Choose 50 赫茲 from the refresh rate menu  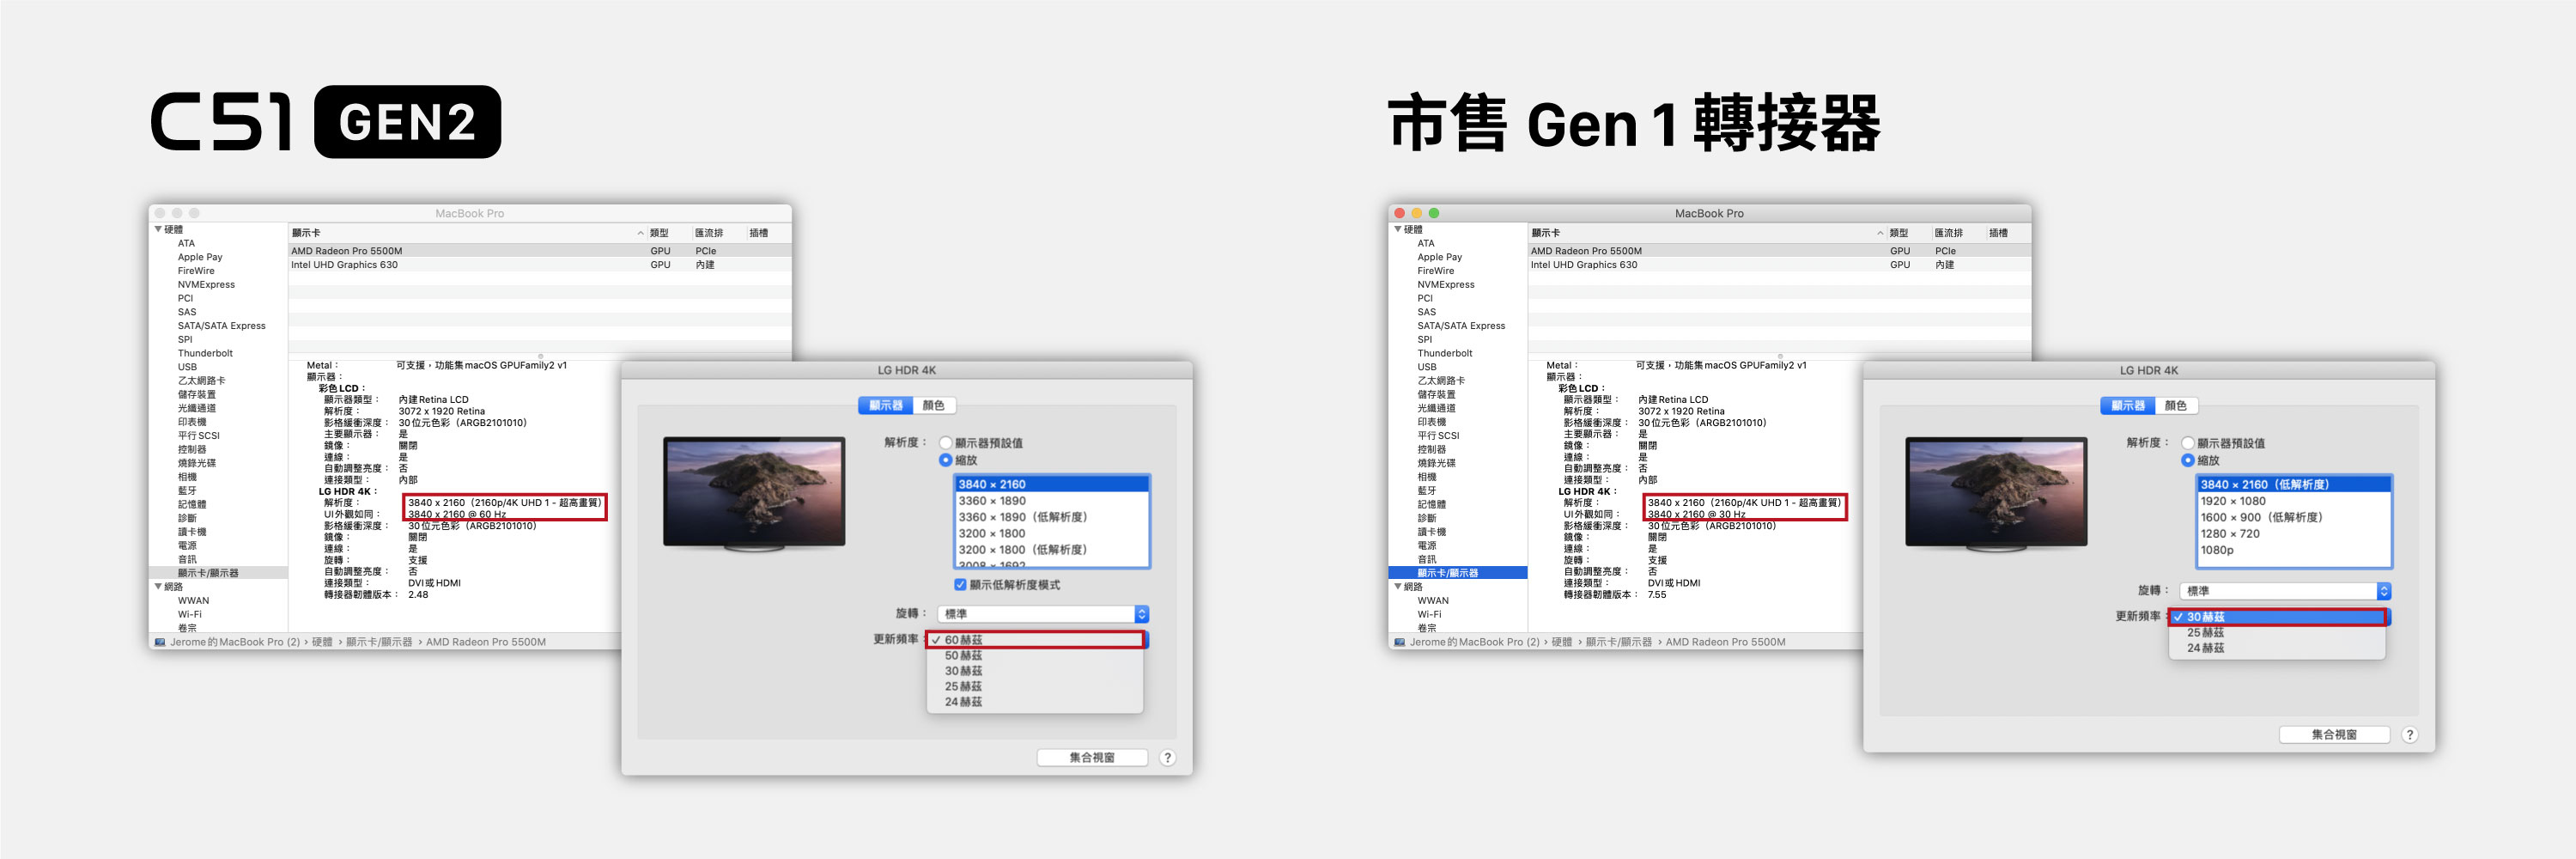[1035, 656]
